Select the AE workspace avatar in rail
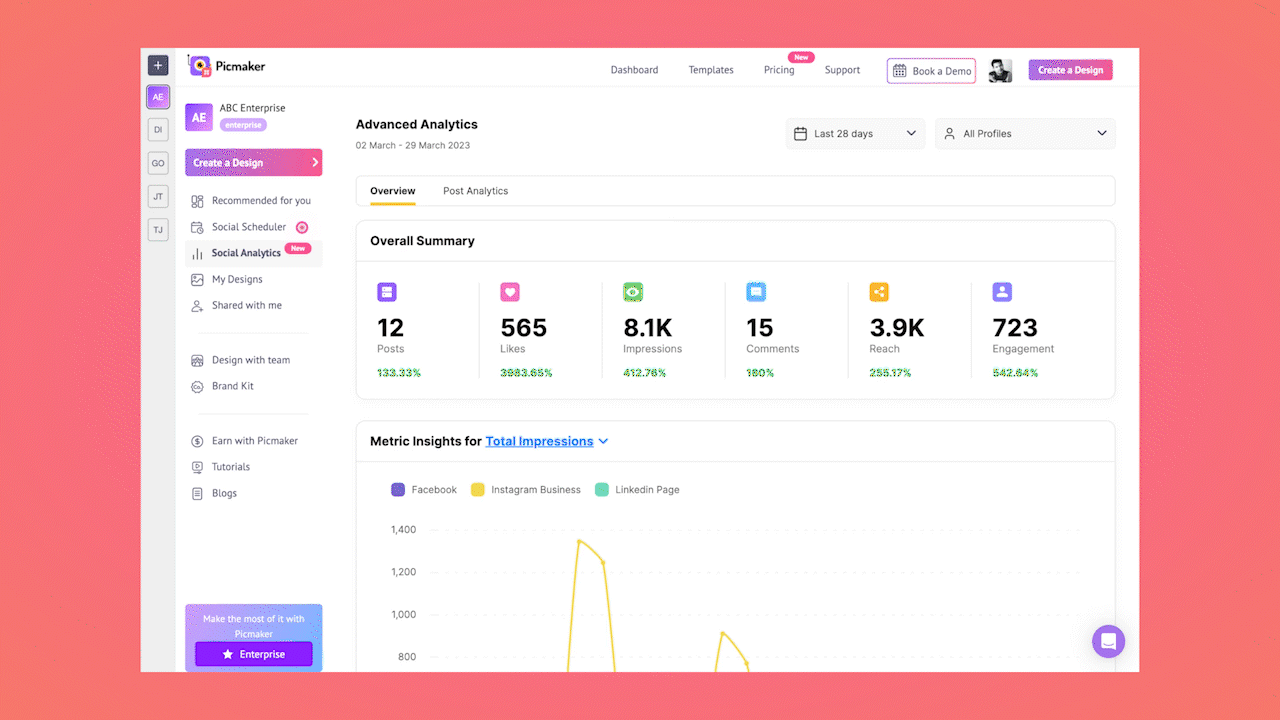This screenshot has height=720, width=1280. pos(158,97)
